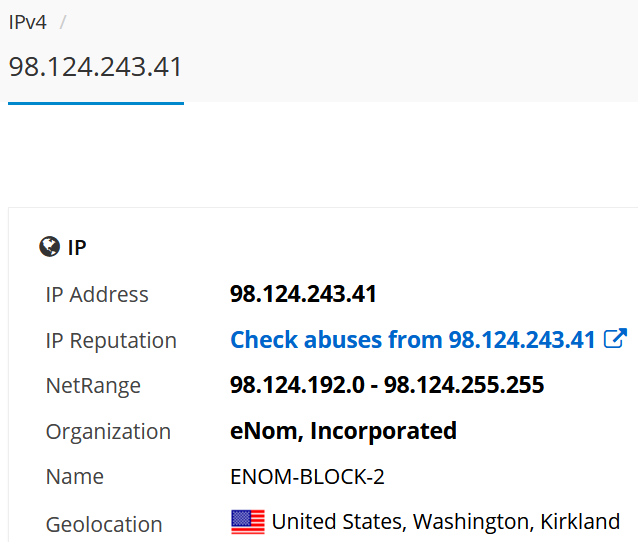This screenshot has height=542, width=638.
Task: Click the United States, Washington, Kirkland text
Action: click(x=446, y=522)
